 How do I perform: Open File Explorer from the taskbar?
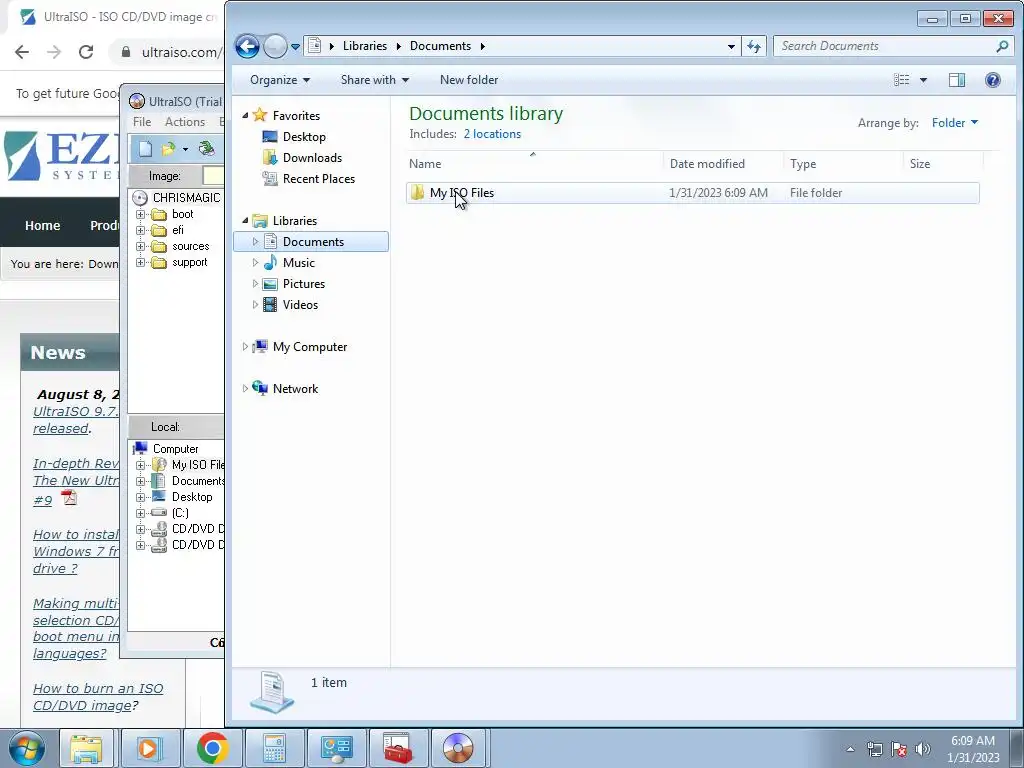86,748
